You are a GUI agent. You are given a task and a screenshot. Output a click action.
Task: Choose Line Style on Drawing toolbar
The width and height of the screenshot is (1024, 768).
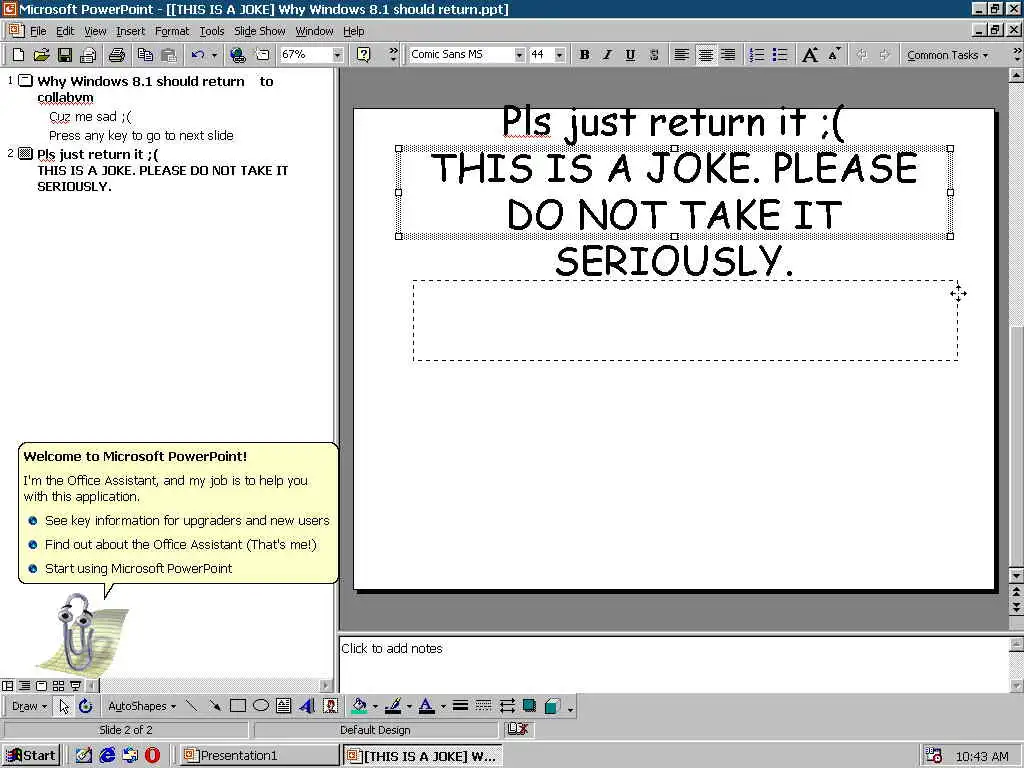(x=460, y=706)
